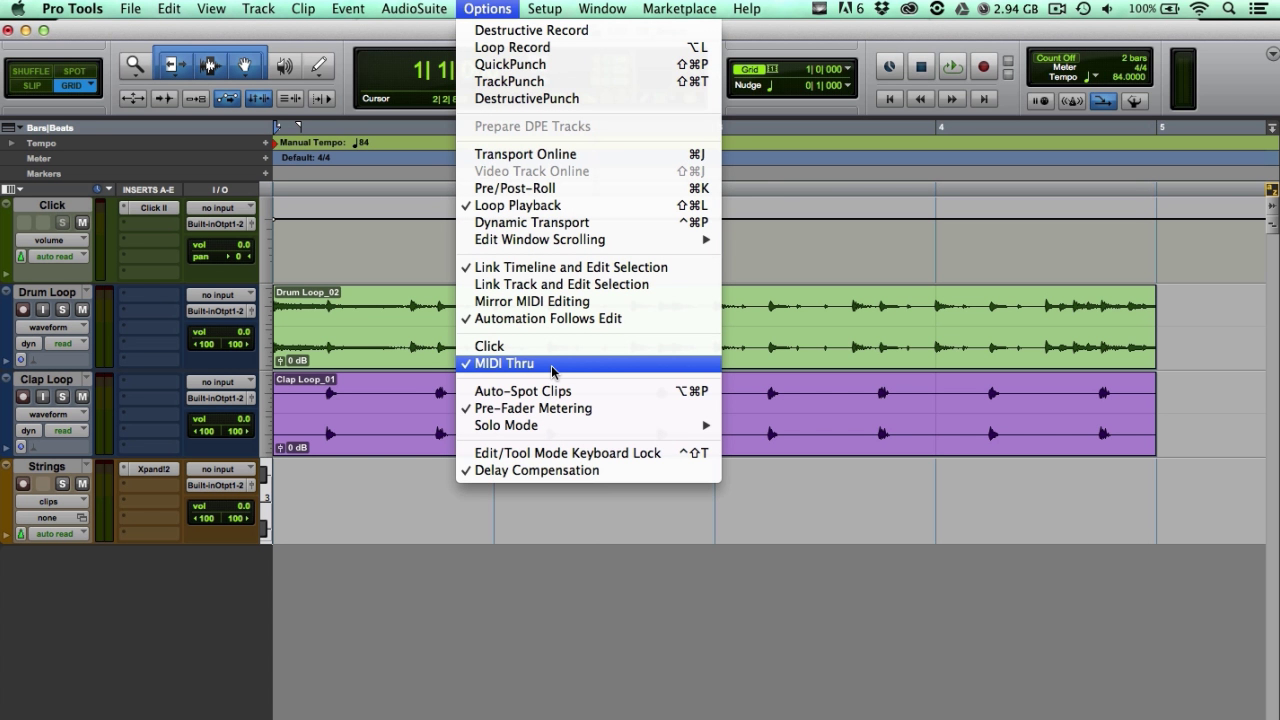Toggle Zoom Toggle four-arrow button

(x=133, y=99)
